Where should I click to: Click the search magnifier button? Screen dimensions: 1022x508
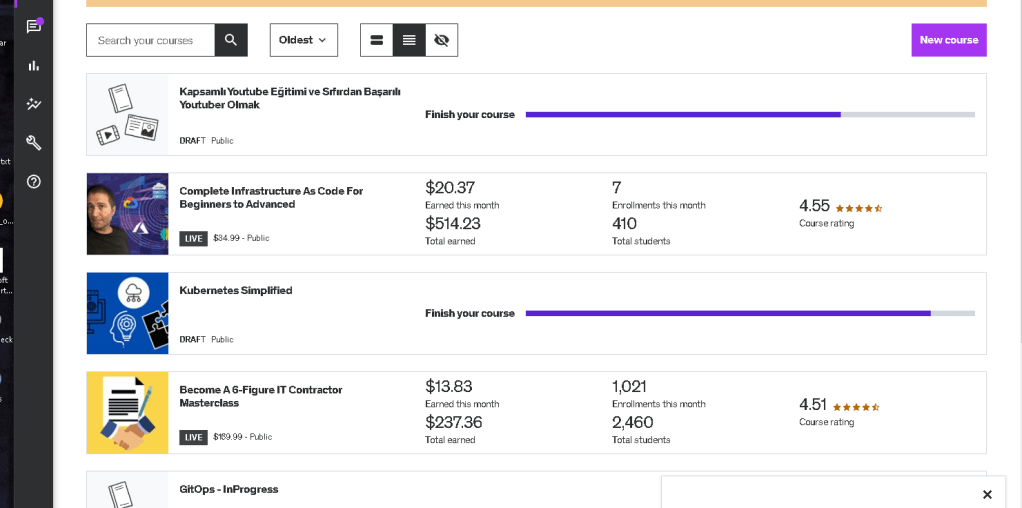pyautogui.click(x=231, y=40)
